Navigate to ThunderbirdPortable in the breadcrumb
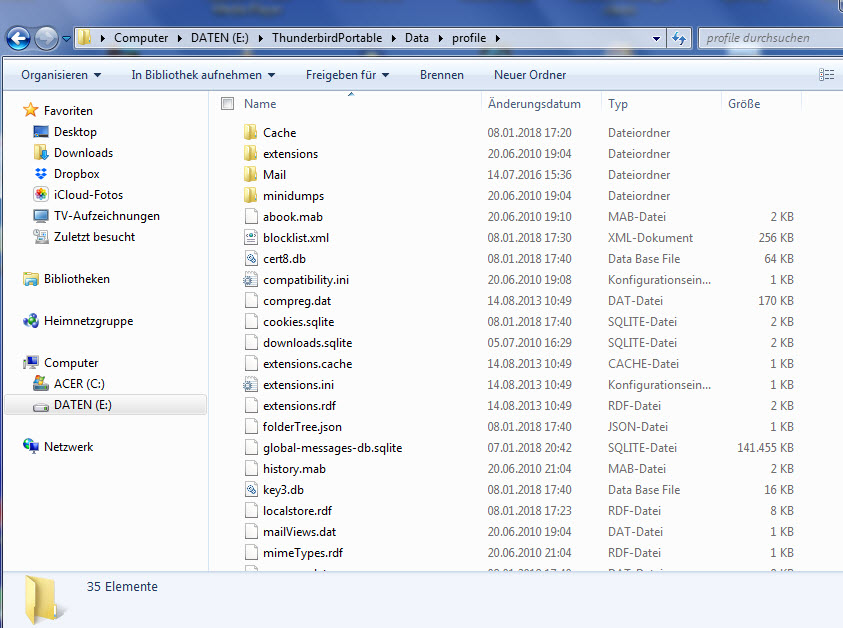 tap(327, 38)
